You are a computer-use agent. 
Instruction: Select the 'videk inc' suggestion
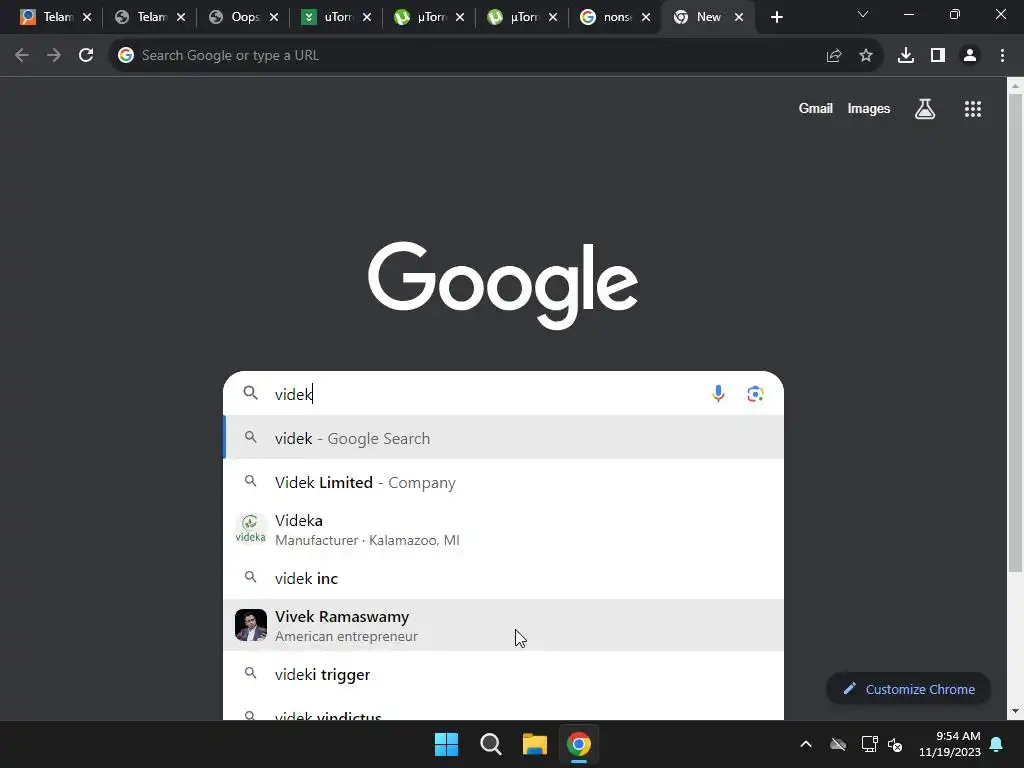point(504,578)
